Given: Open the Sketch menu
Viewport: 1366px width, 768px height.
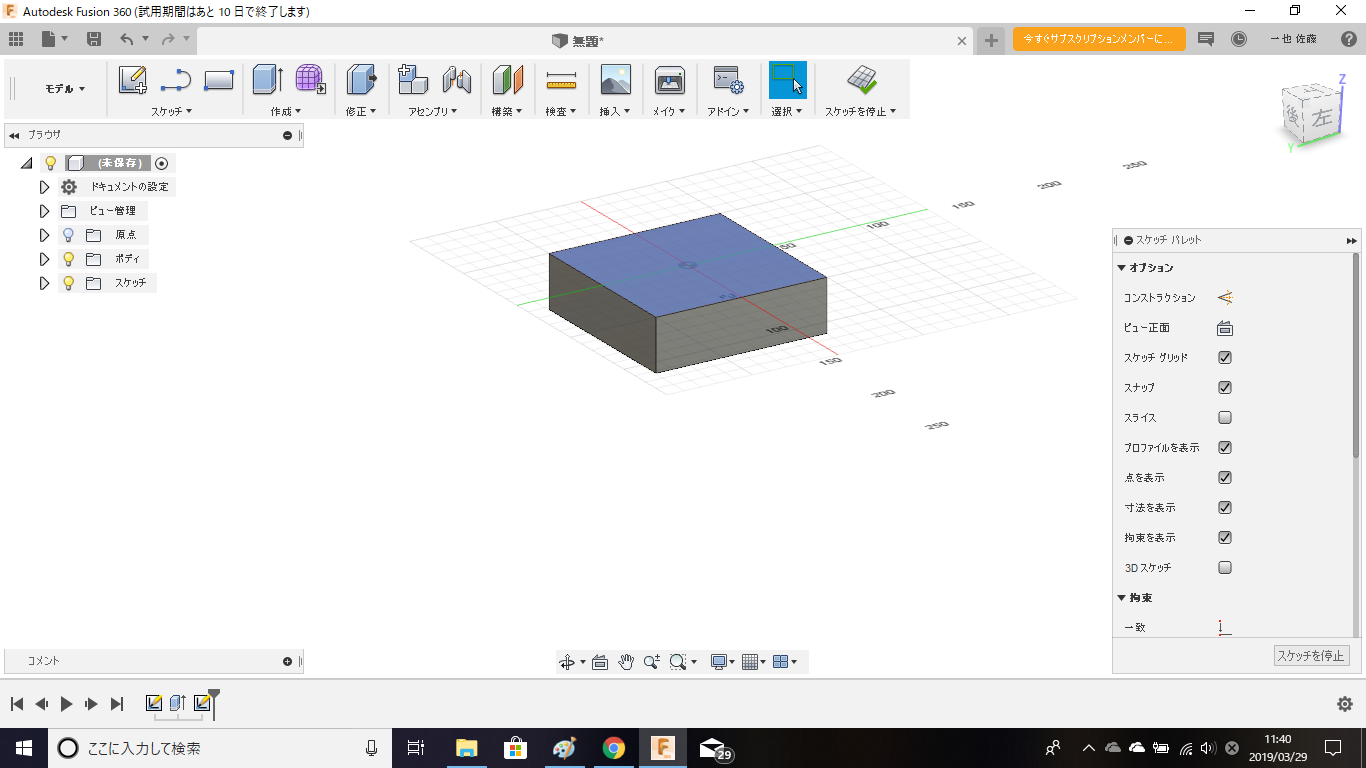Looking at the screenshot, I should coord(172,112).
